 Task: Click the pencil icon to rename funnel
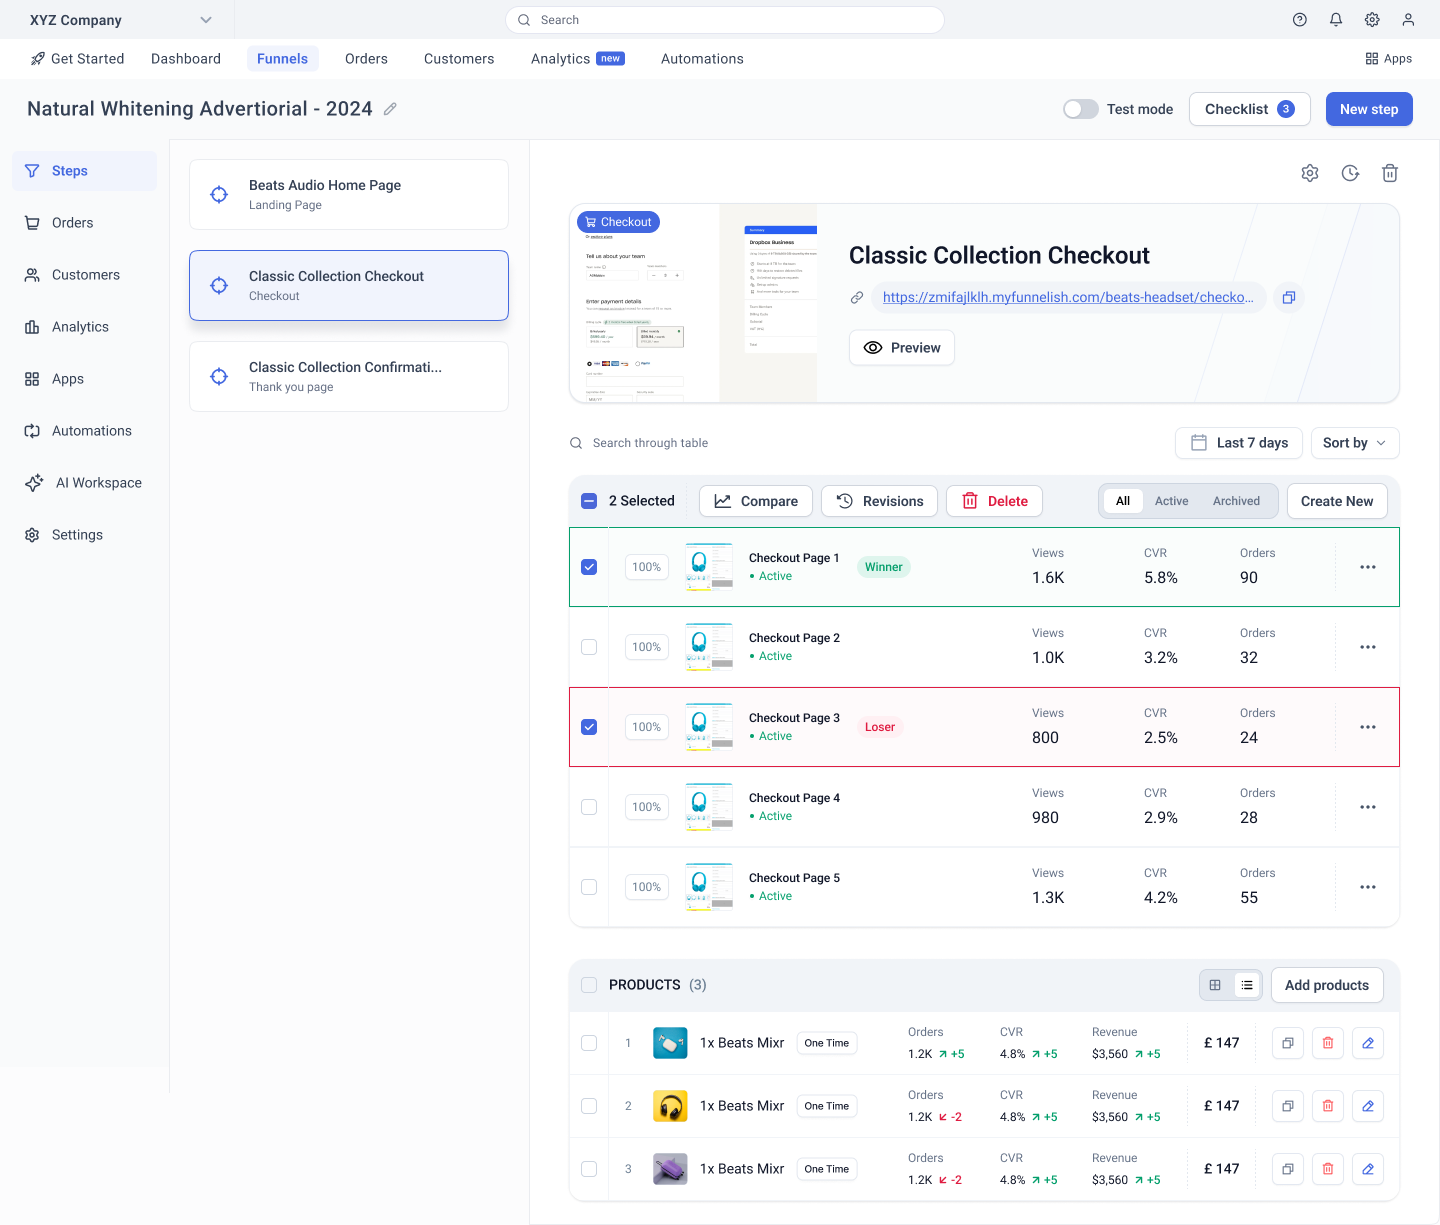[390, 109]
